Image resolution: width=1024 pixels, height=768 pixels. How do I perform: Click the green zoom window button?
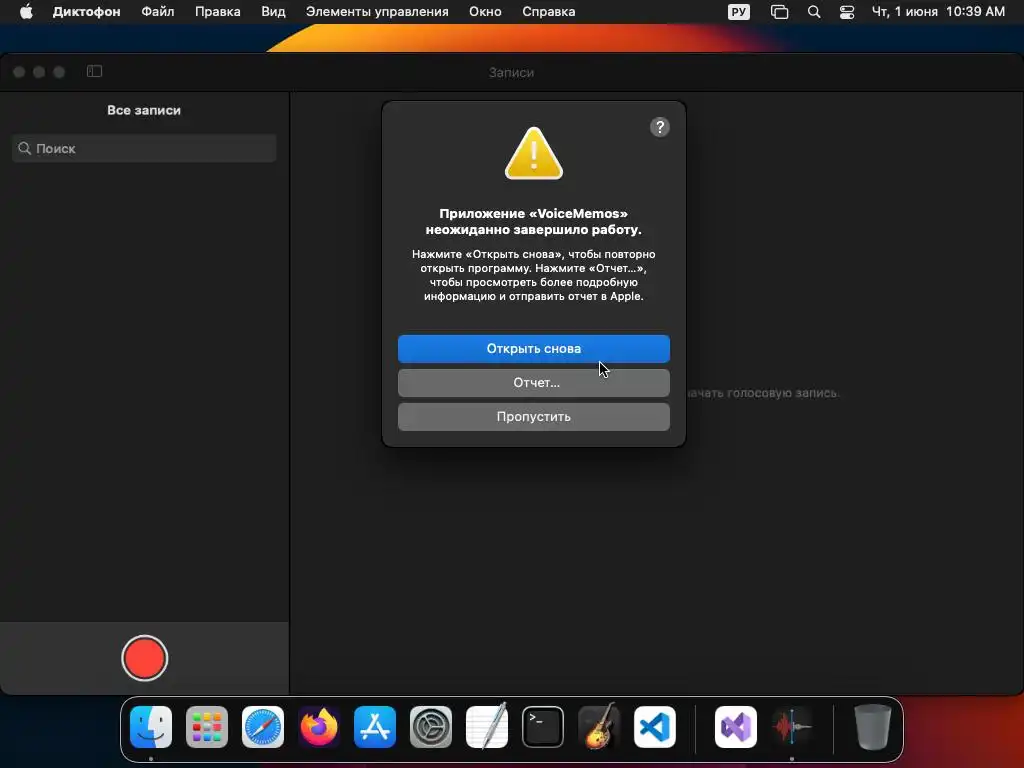pos(59,72)
